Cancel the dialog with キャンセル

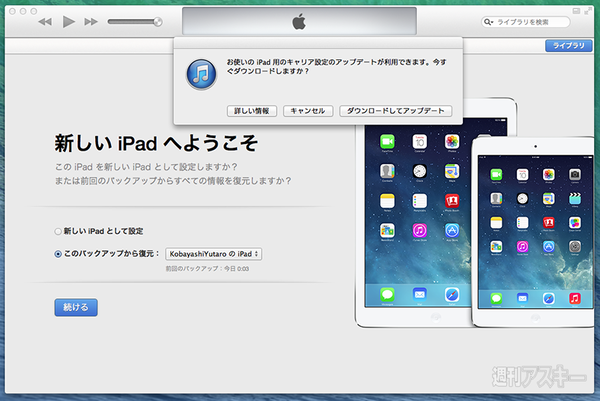point(308,111)
